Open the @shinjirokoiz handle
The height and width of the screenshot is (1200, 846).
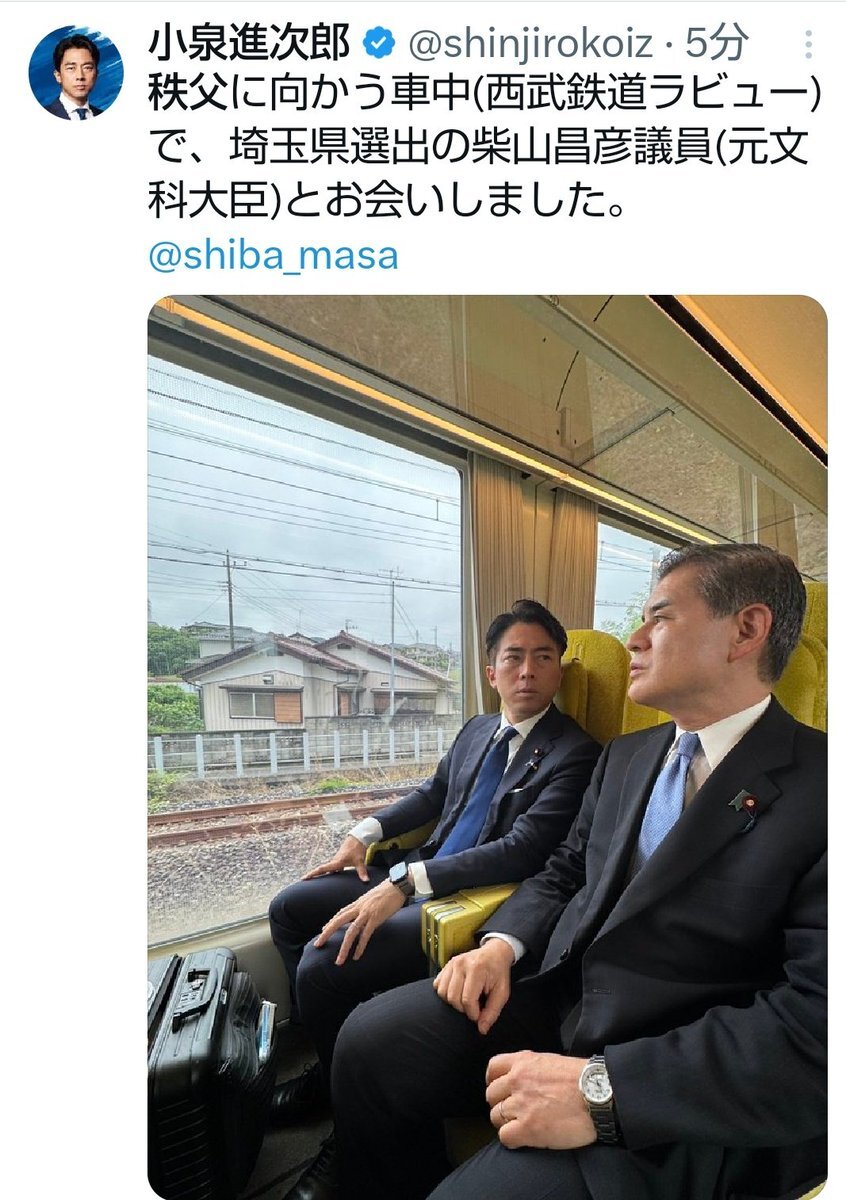532,44
